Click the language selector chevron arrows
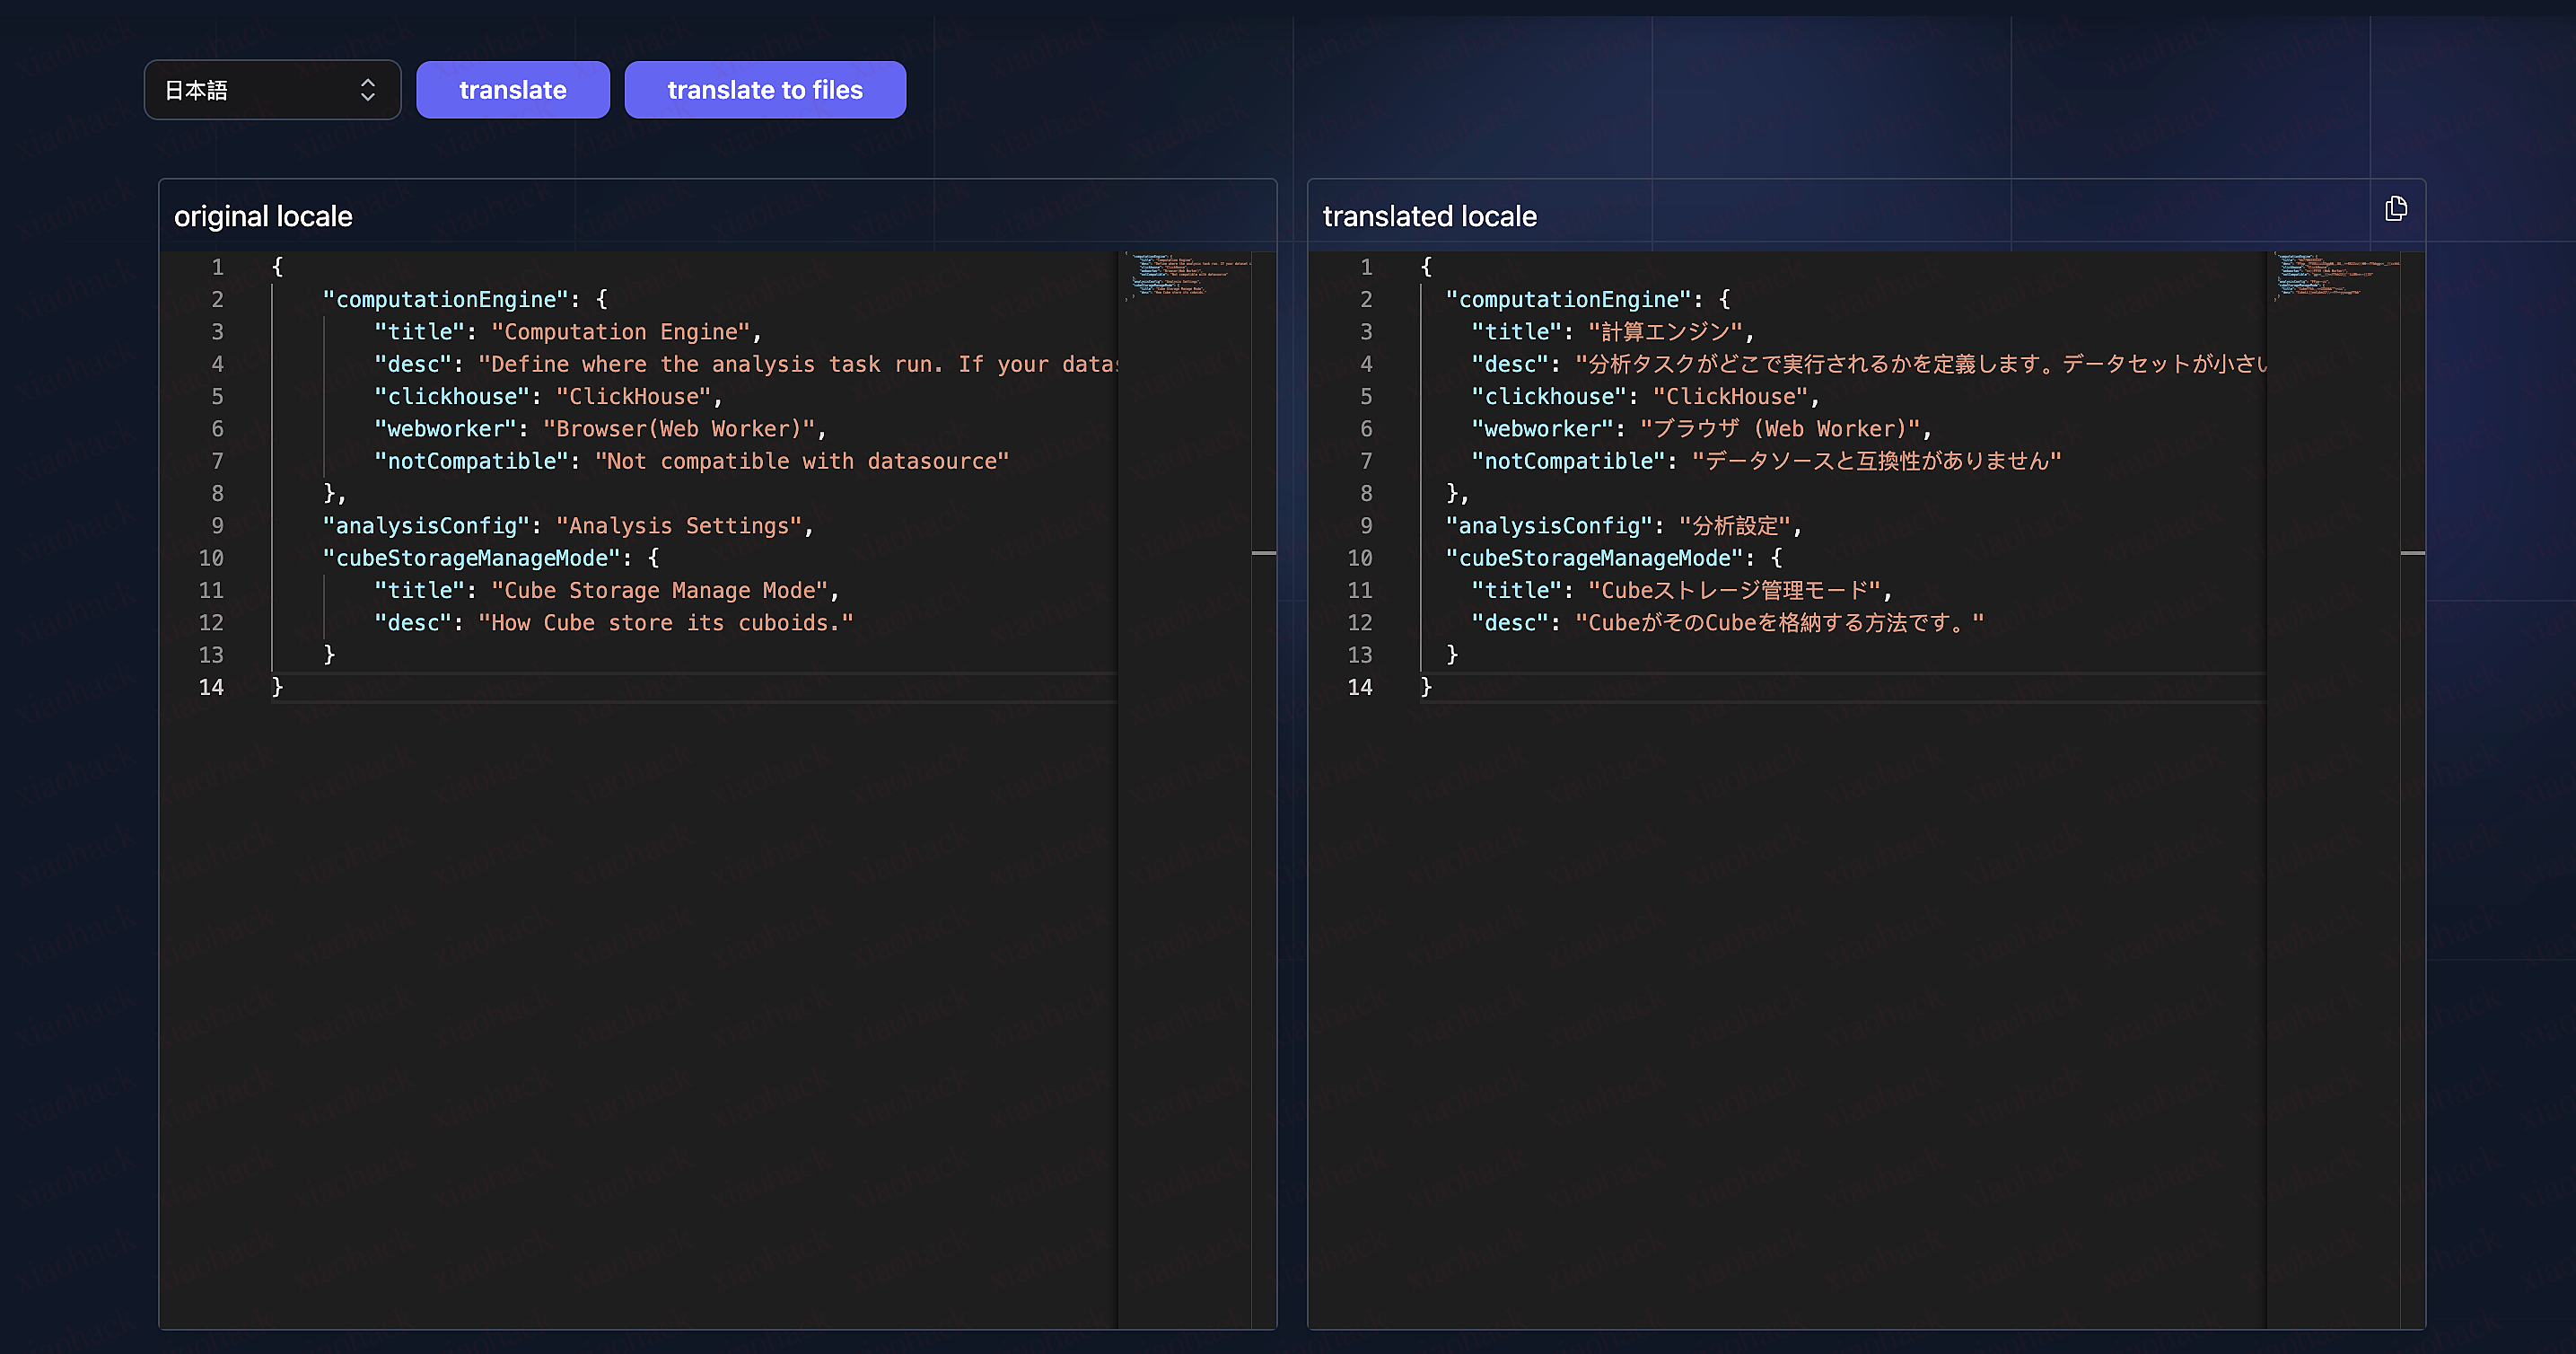2576x1354 pixels. click(x=368, y=90)
